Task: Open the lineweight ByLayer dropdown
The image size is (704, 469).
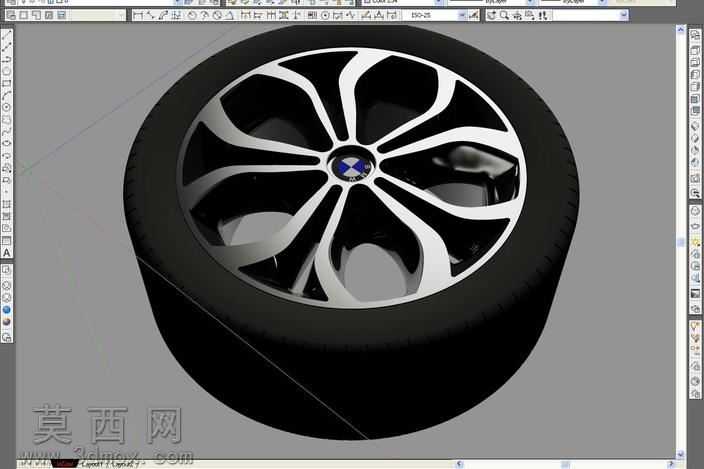Action: pos(602,2)
